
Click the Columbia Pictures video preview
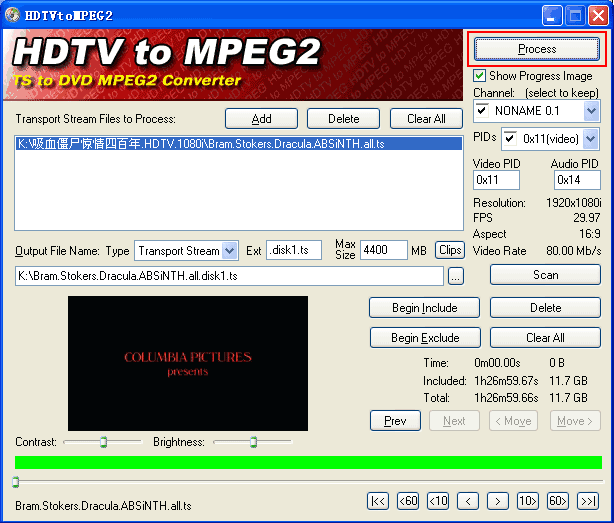tap(188, 363)
